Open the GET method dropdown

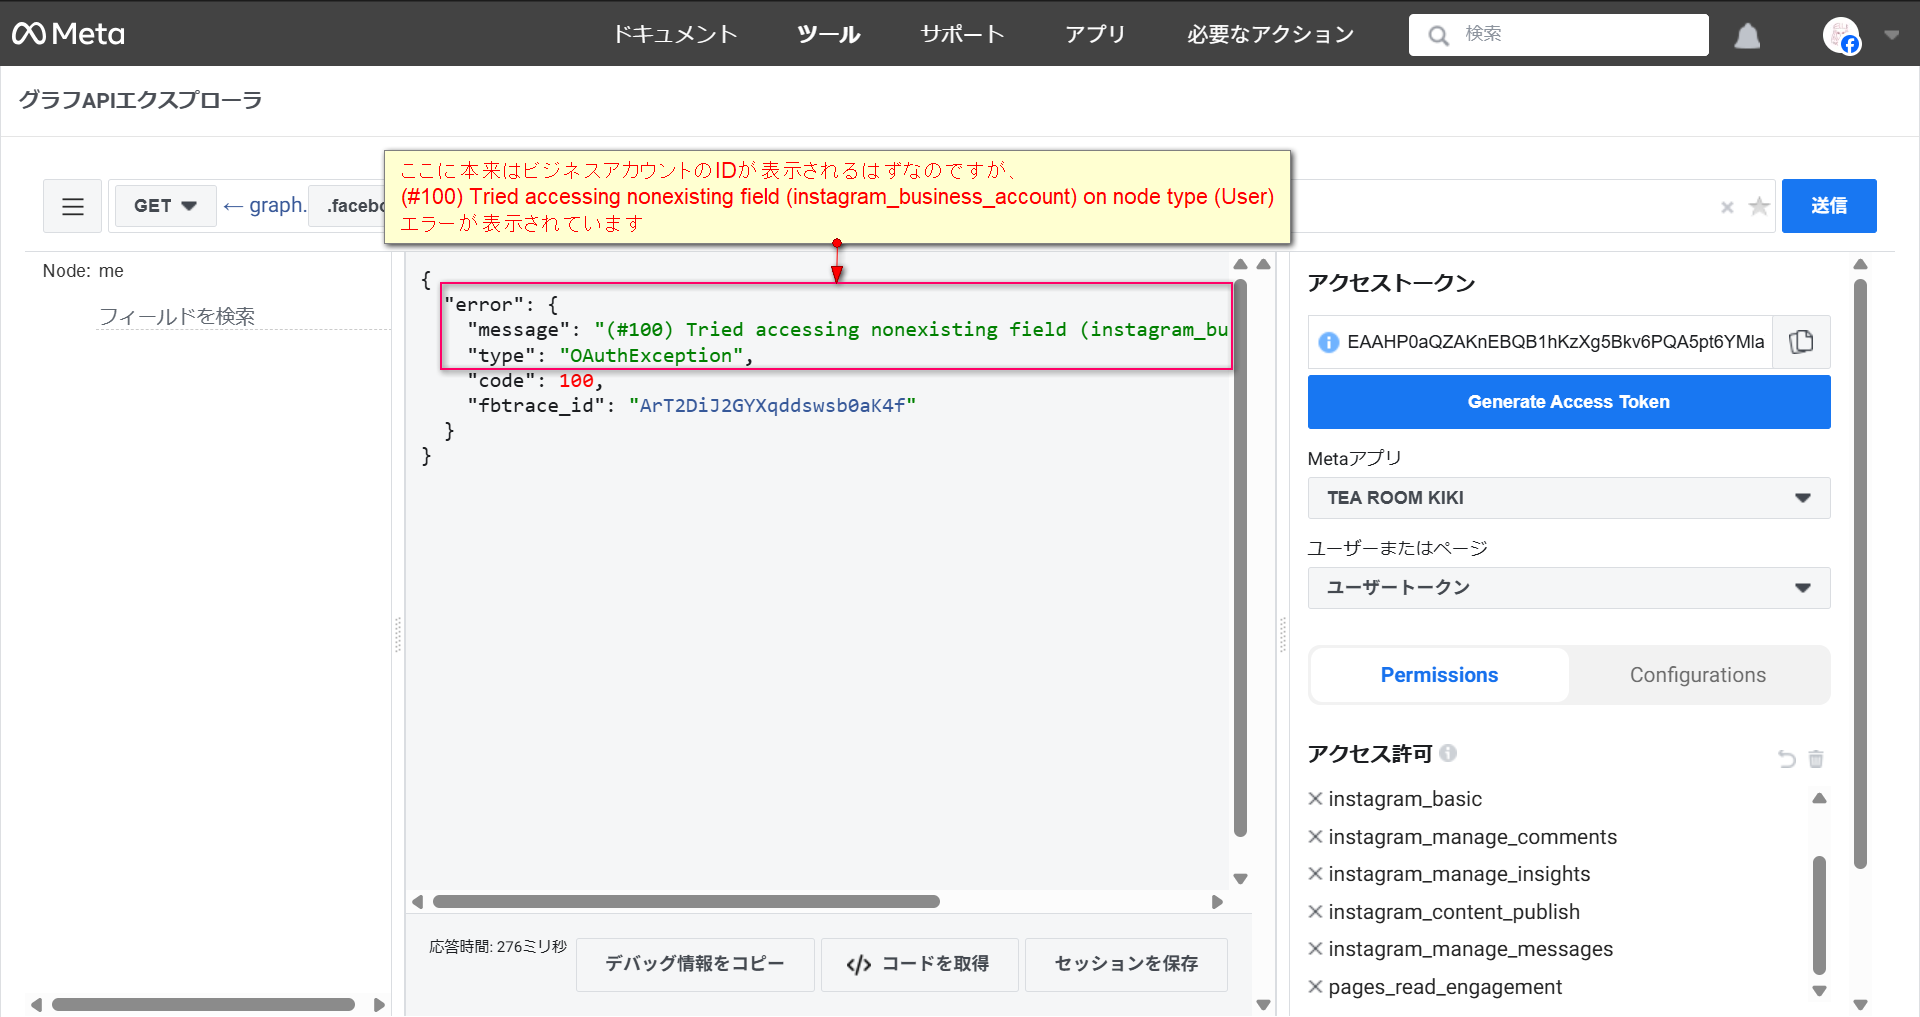(165, 206)
